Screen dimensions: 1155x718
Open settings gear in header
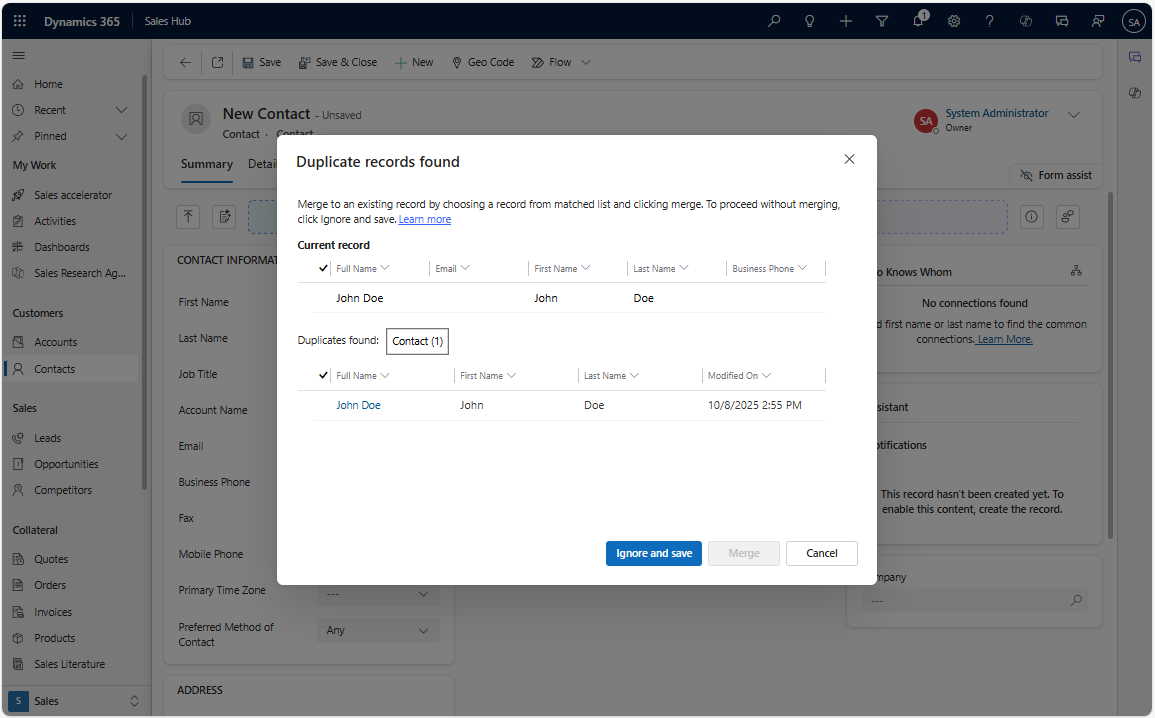[954, 21]
